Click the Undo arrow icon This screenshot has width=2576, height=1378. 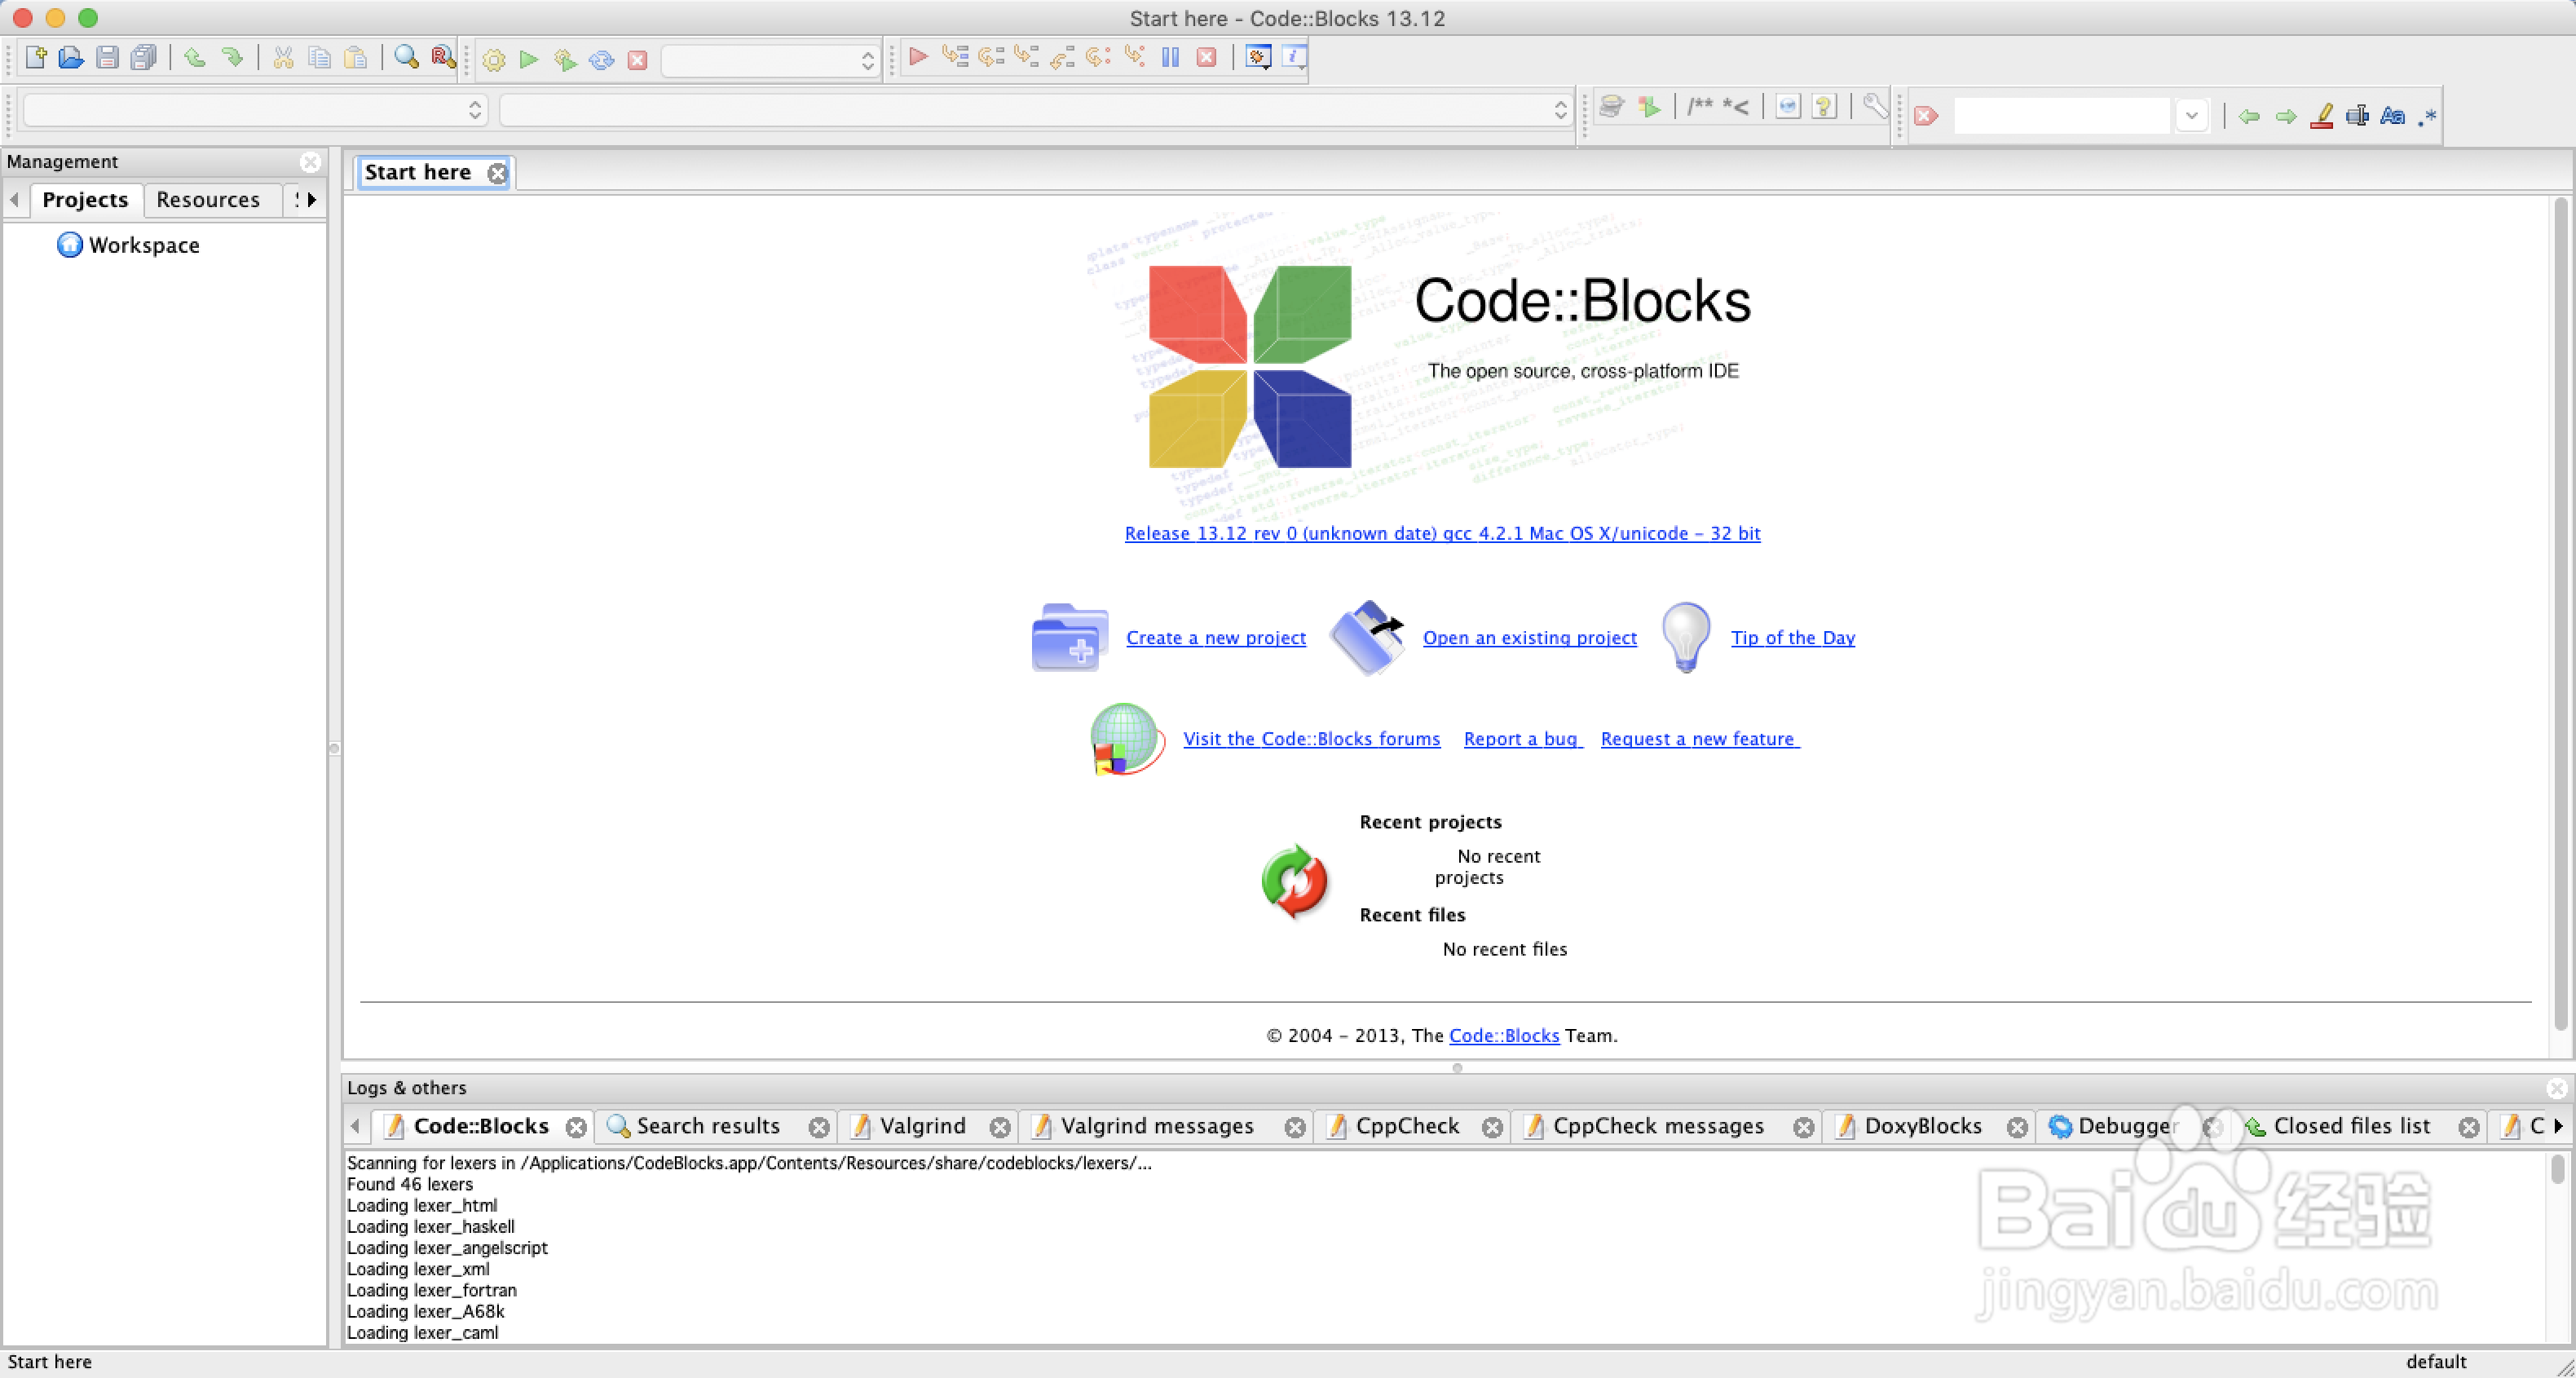click(x=195, y=58)
